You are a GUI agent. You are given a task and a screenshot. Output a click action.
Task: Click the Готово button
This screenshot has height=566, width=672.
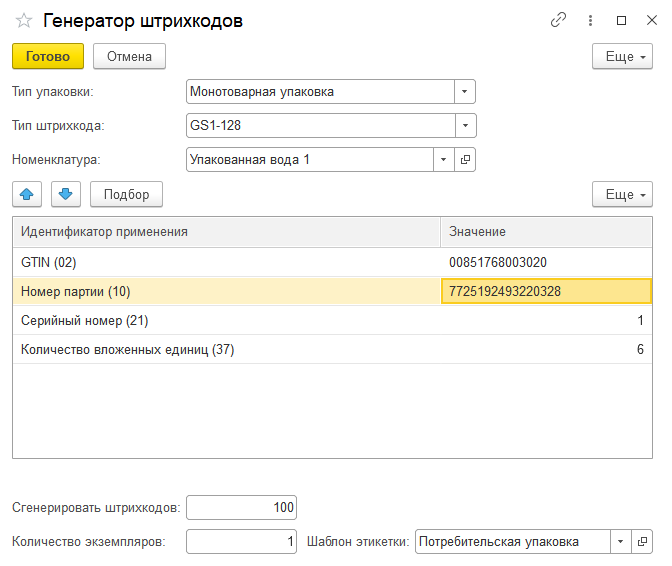[48, 57]
